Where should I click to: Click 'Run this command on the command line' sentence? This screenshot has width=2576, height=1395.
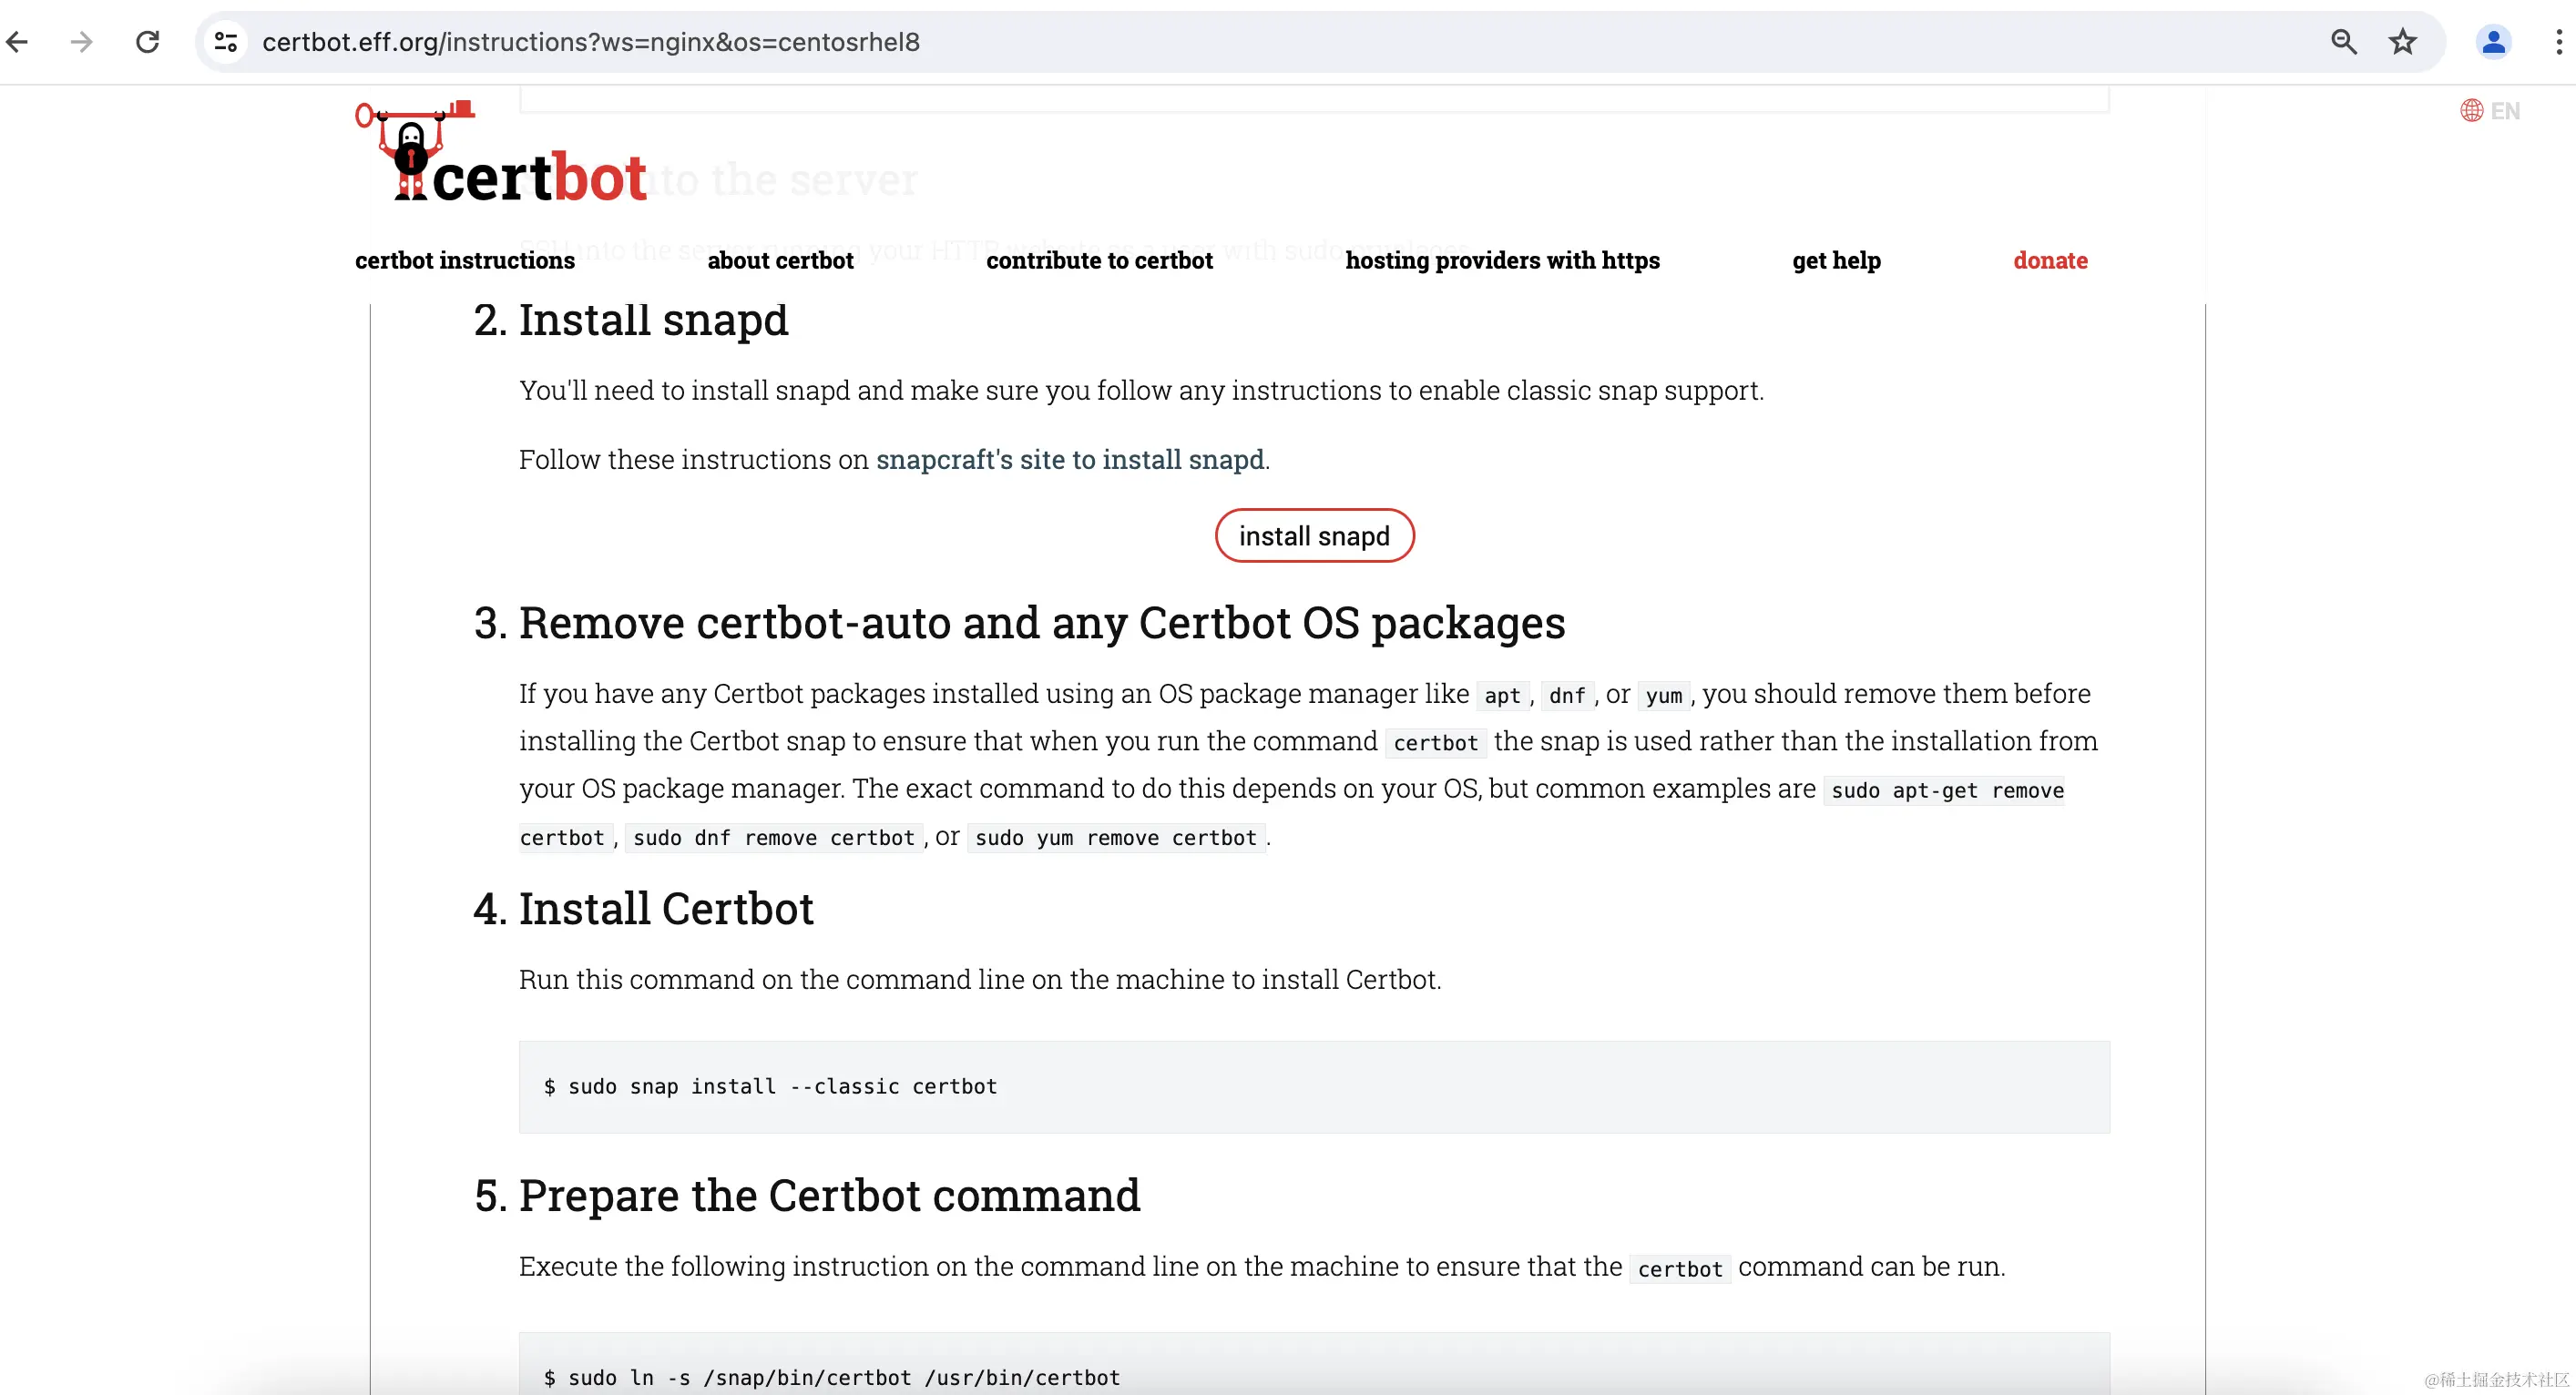click(980, 980)
